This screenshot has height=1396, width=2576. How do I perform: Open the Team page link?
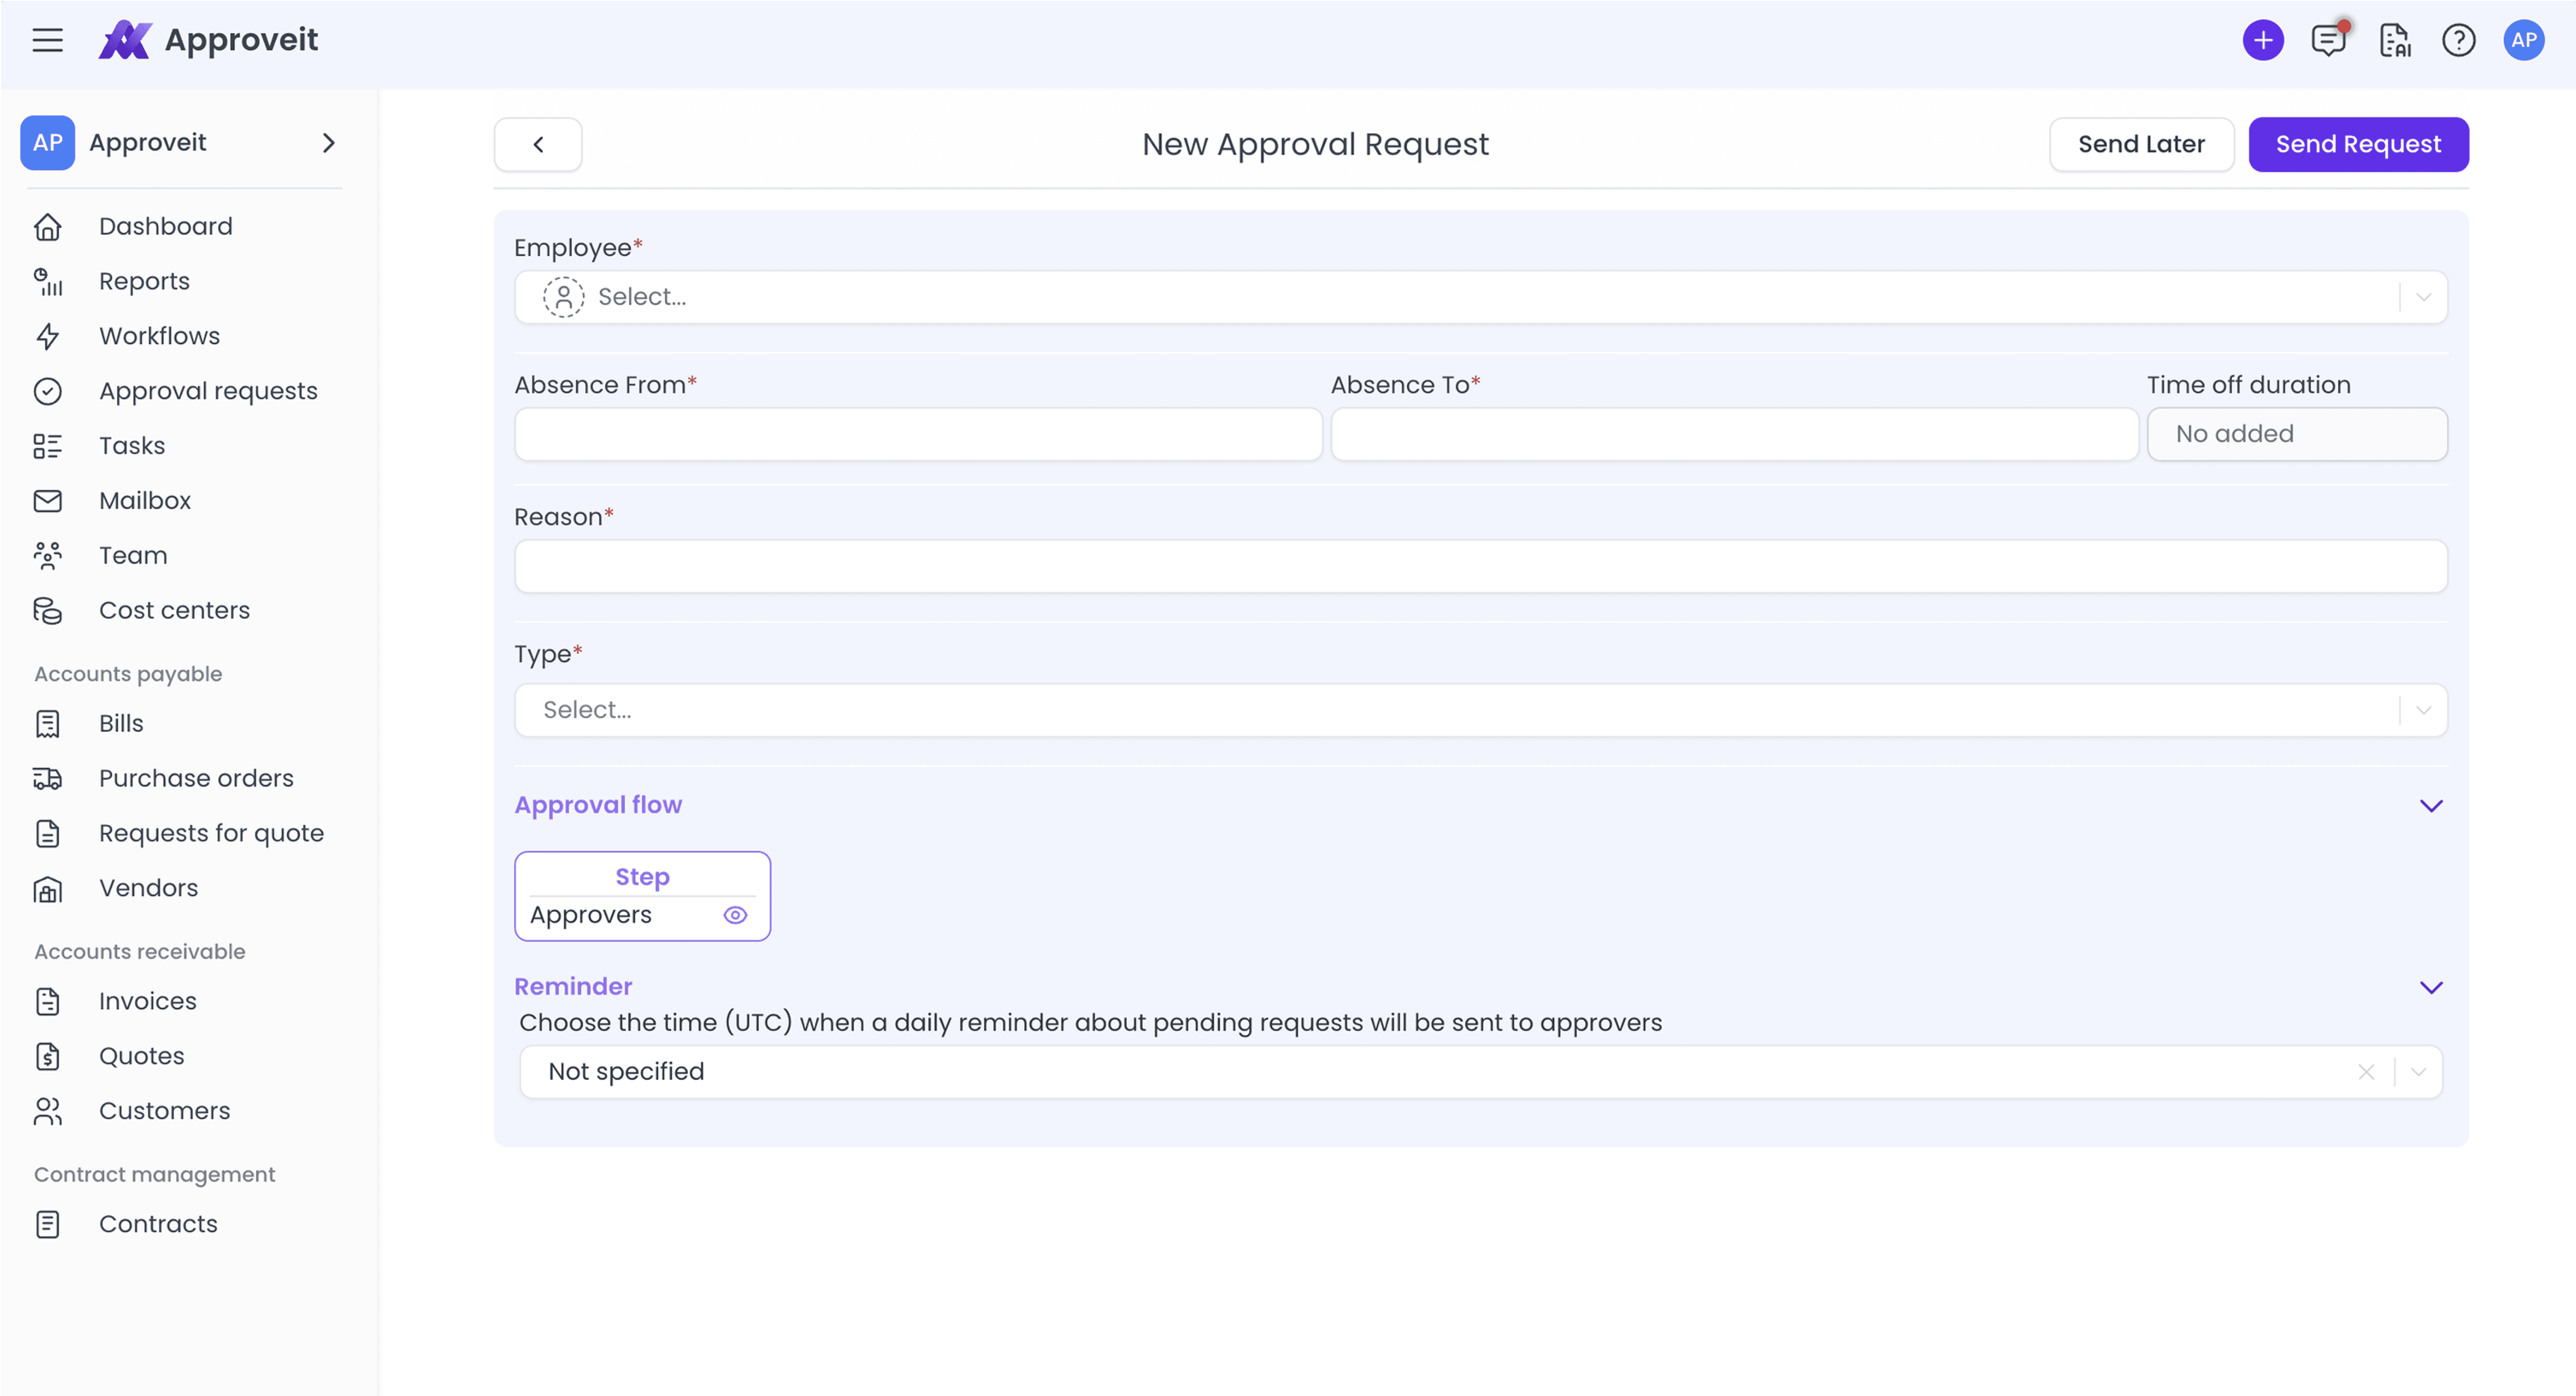click(x=133, y=556)
